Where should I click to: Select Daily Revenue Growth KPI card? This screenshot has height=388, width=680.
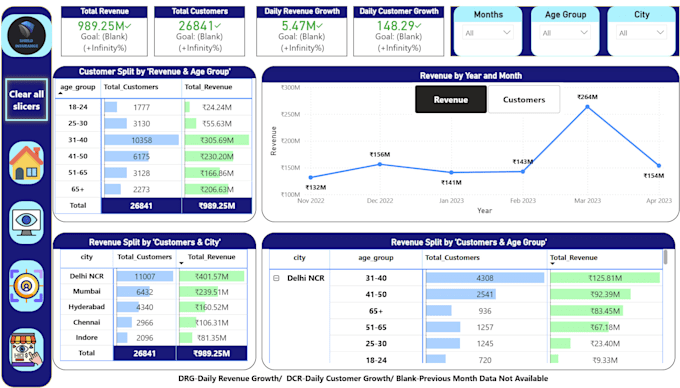(x=302, y=31)
